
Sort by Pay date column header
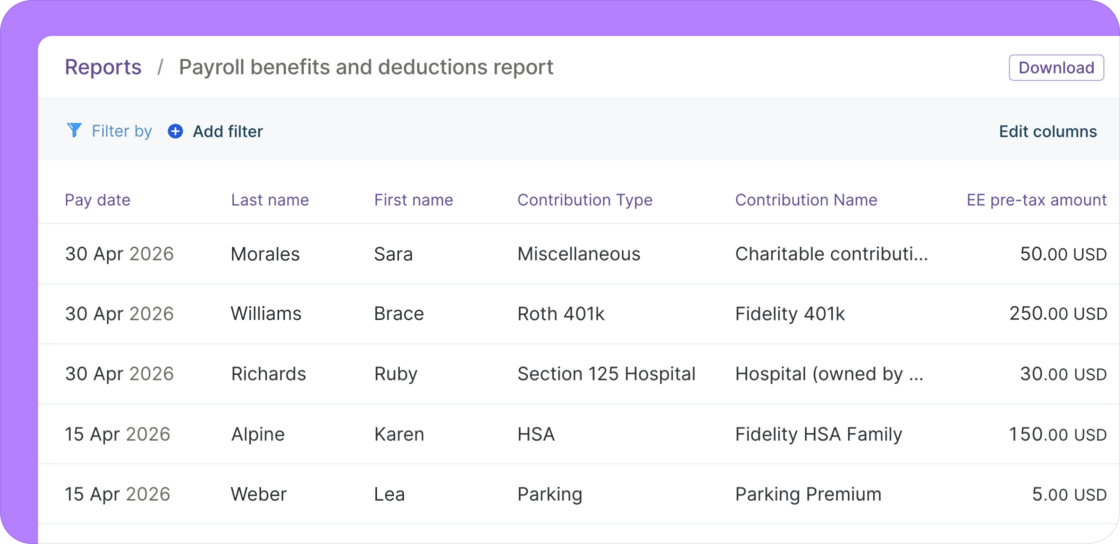click(98, 200)
